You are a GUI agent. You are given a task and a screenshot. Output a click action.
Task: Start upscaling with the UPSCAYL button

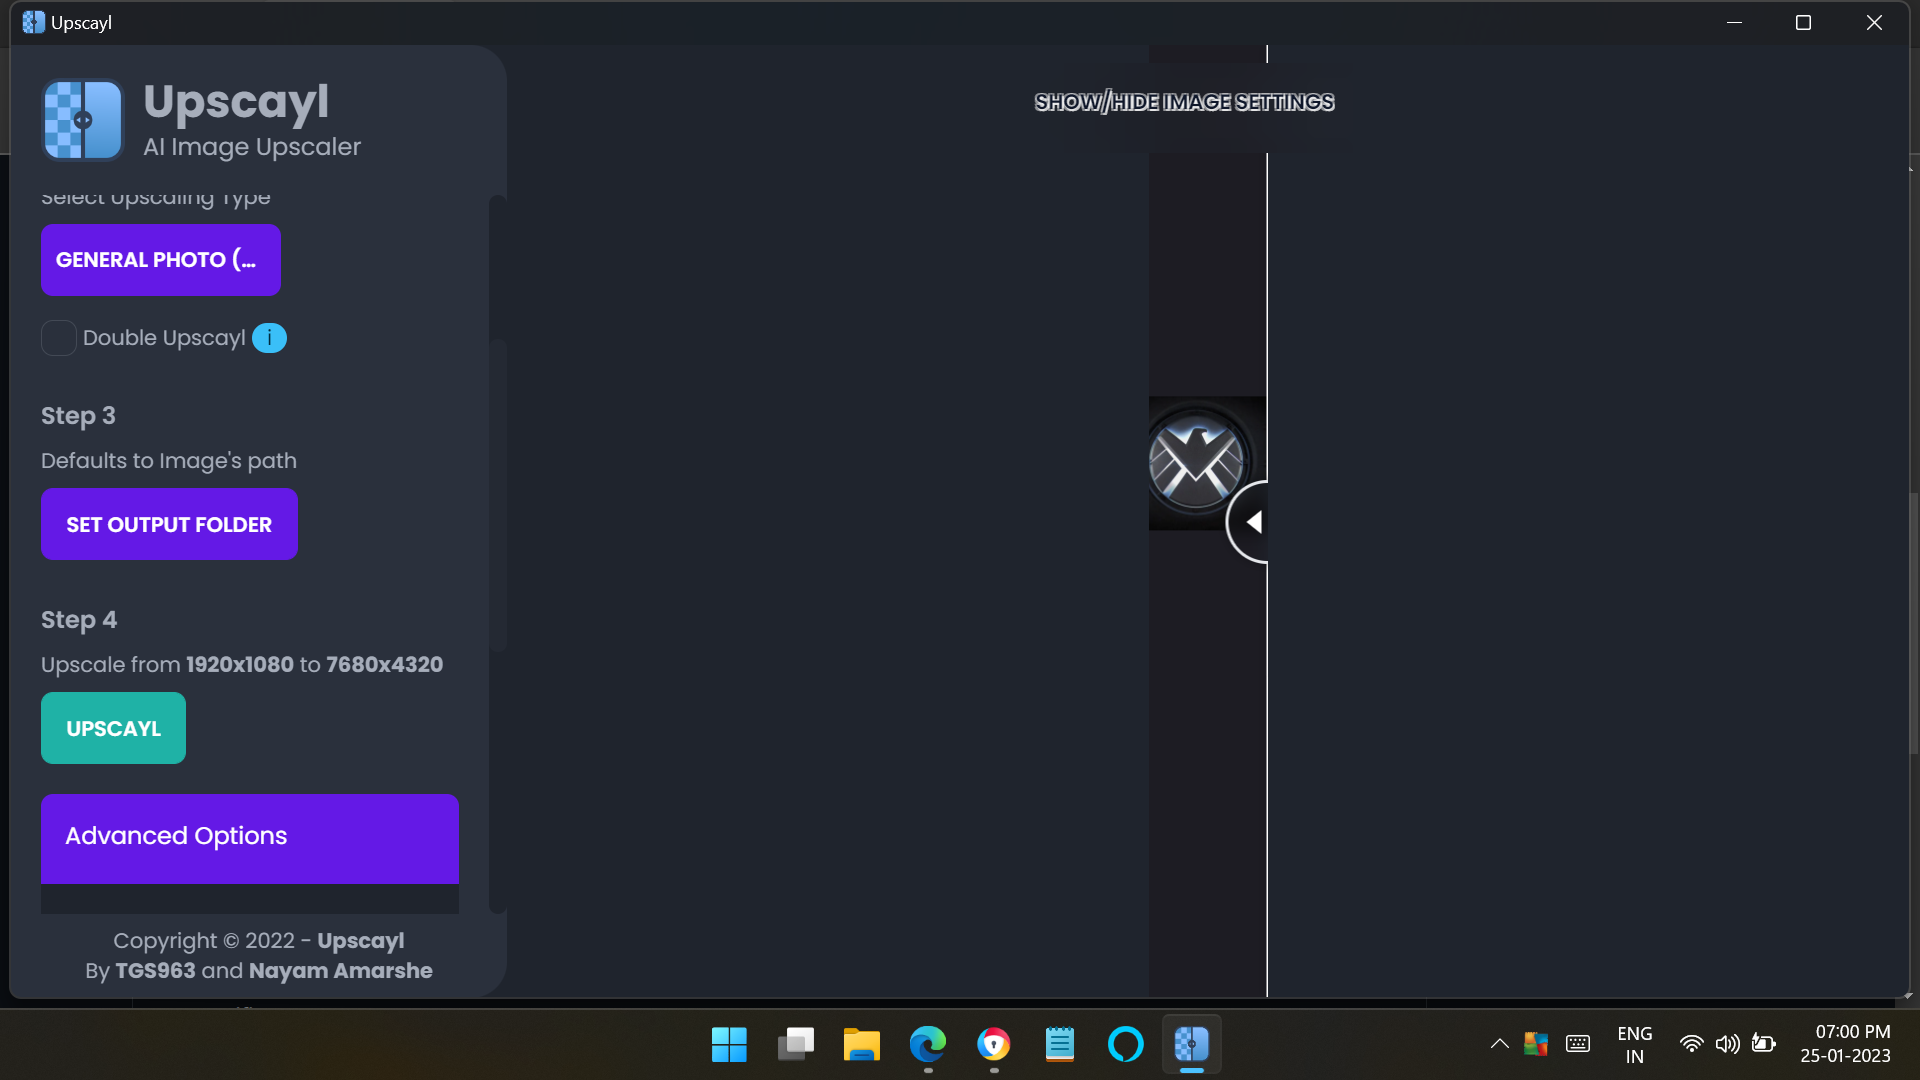(113, 728)
